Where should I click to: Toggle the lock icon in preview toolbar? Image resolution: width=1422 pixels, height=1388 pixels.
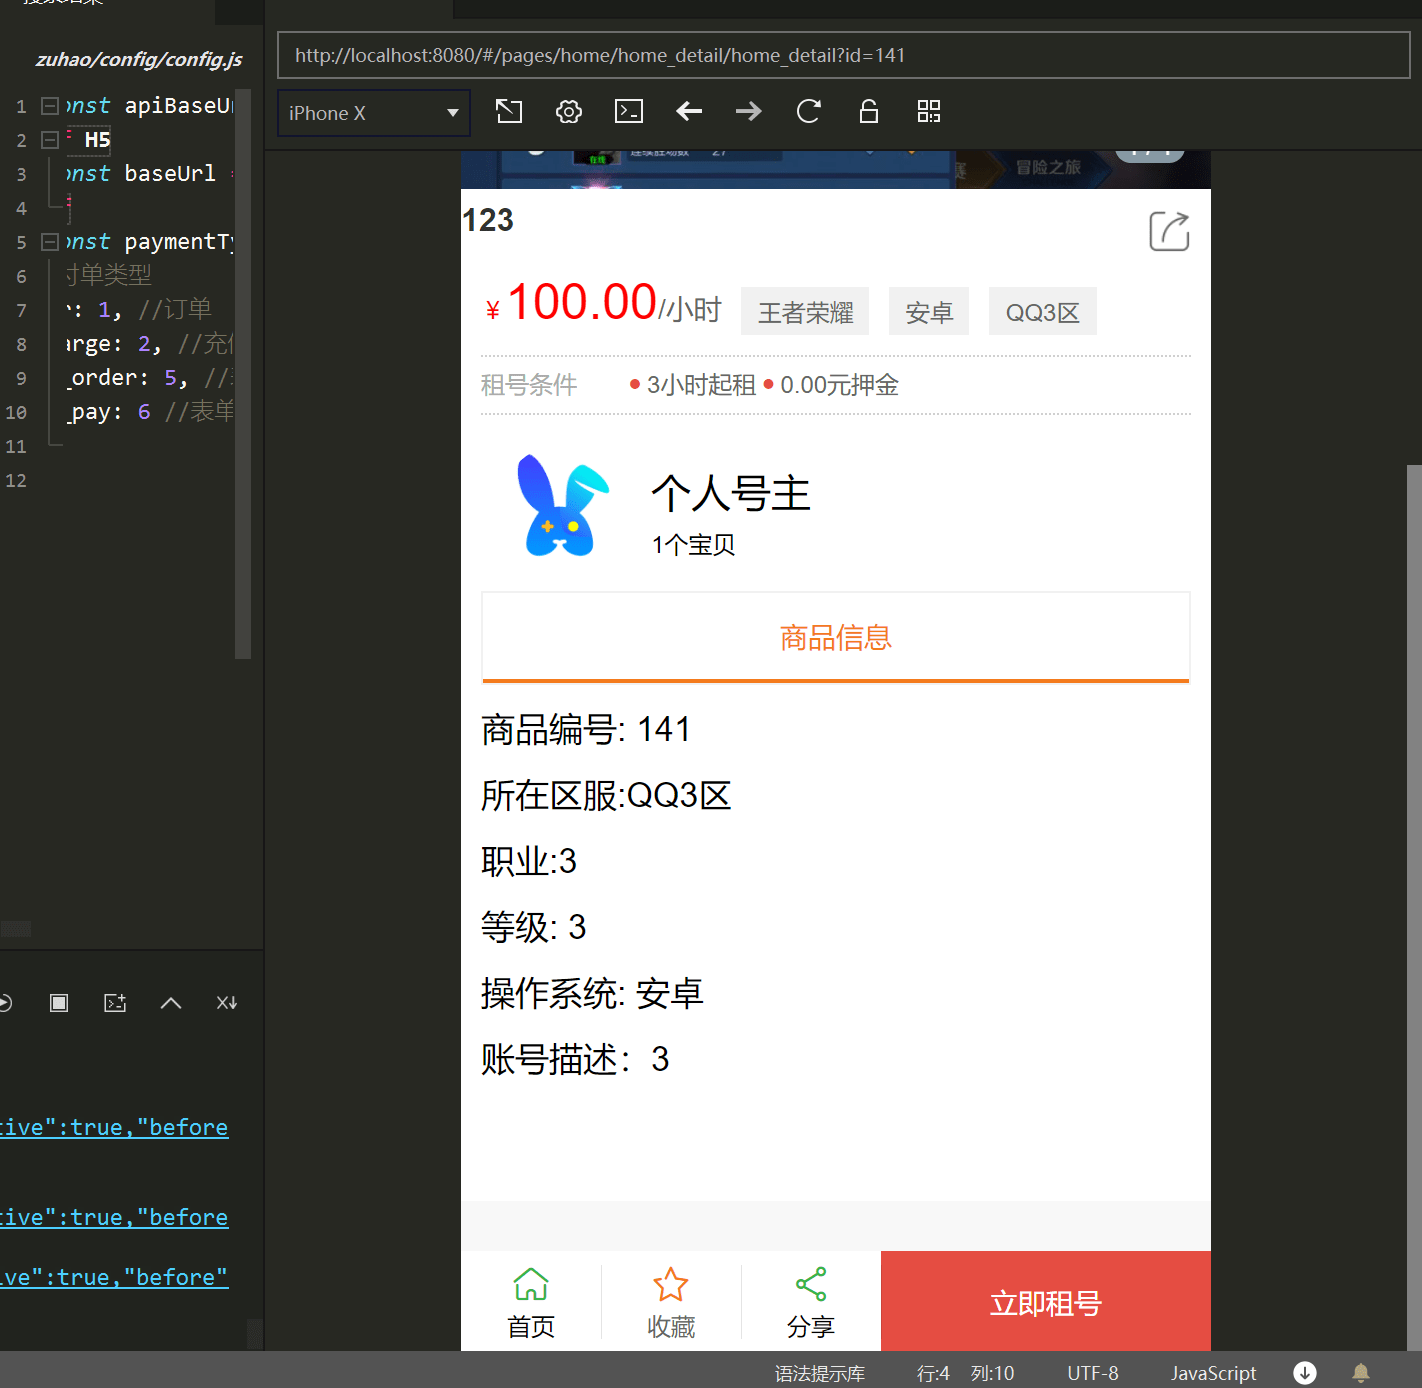pos(869,111)
